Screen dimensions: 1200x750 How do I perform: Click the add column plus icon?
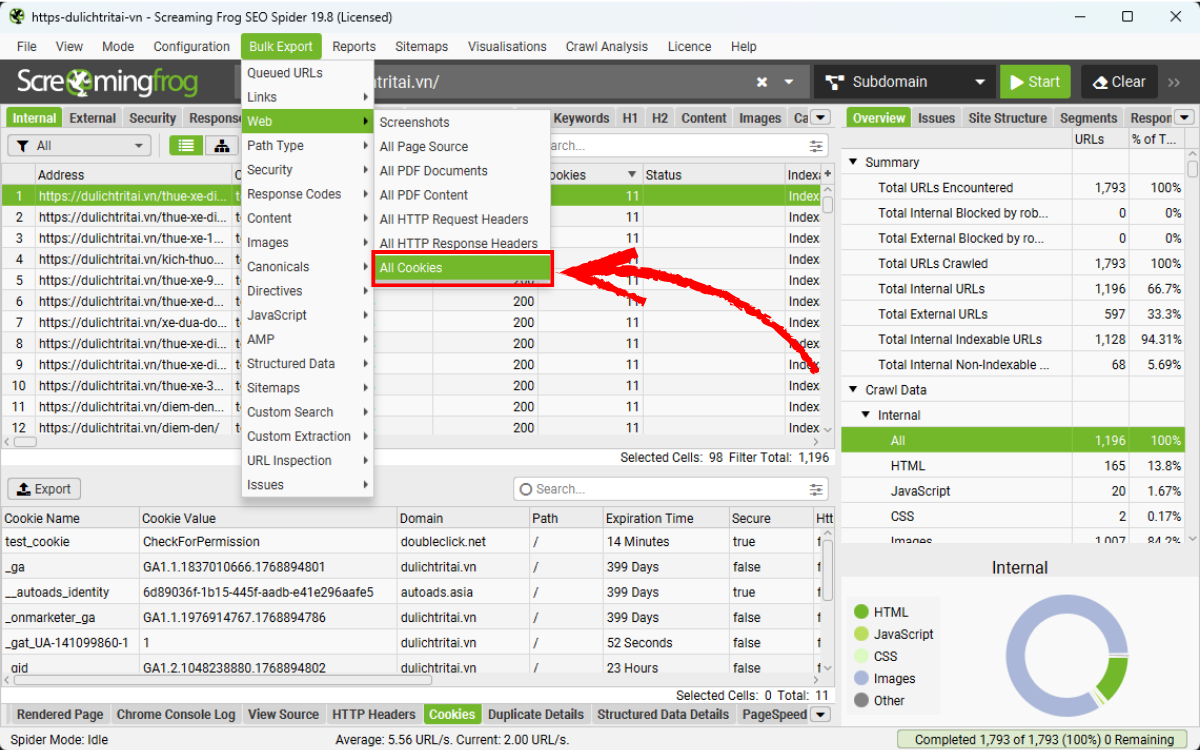827,175
